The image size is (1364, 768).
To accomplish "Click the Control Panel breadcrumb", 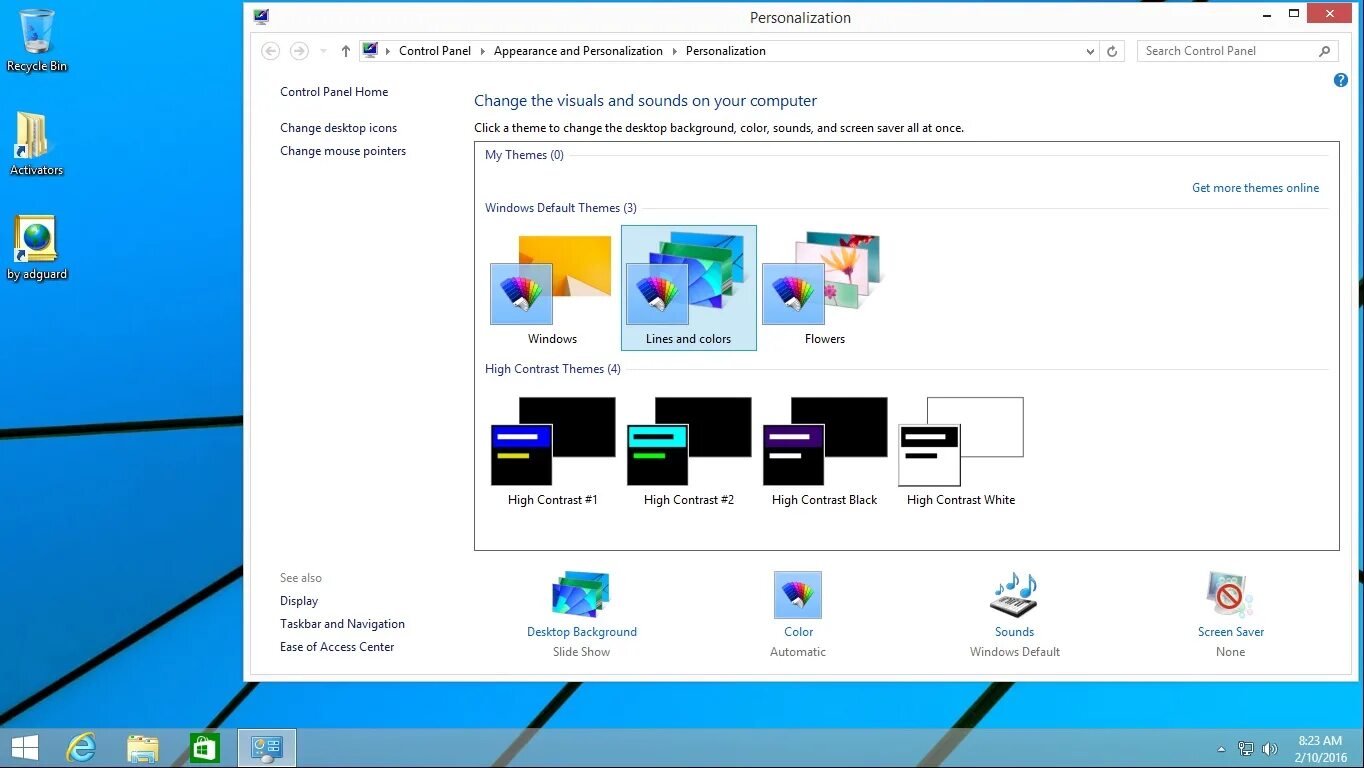I will (x=435, y=51).
